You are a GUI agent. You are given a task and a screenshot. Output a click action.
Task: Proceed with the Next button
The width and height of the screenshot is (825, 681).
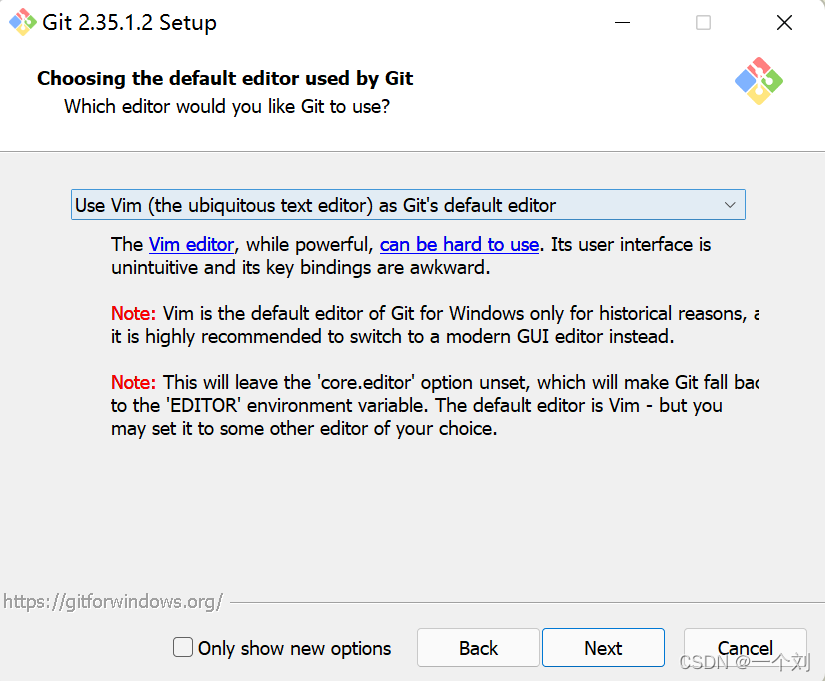(603, 648)
